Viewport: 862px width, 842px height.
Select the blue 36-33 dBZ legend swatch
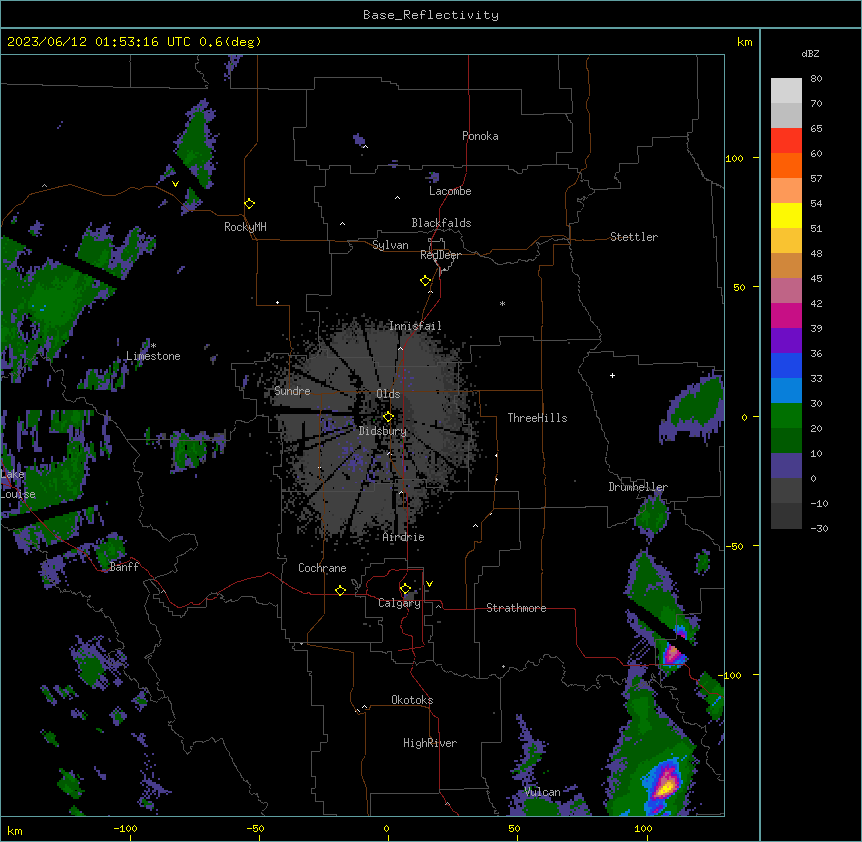786,365
